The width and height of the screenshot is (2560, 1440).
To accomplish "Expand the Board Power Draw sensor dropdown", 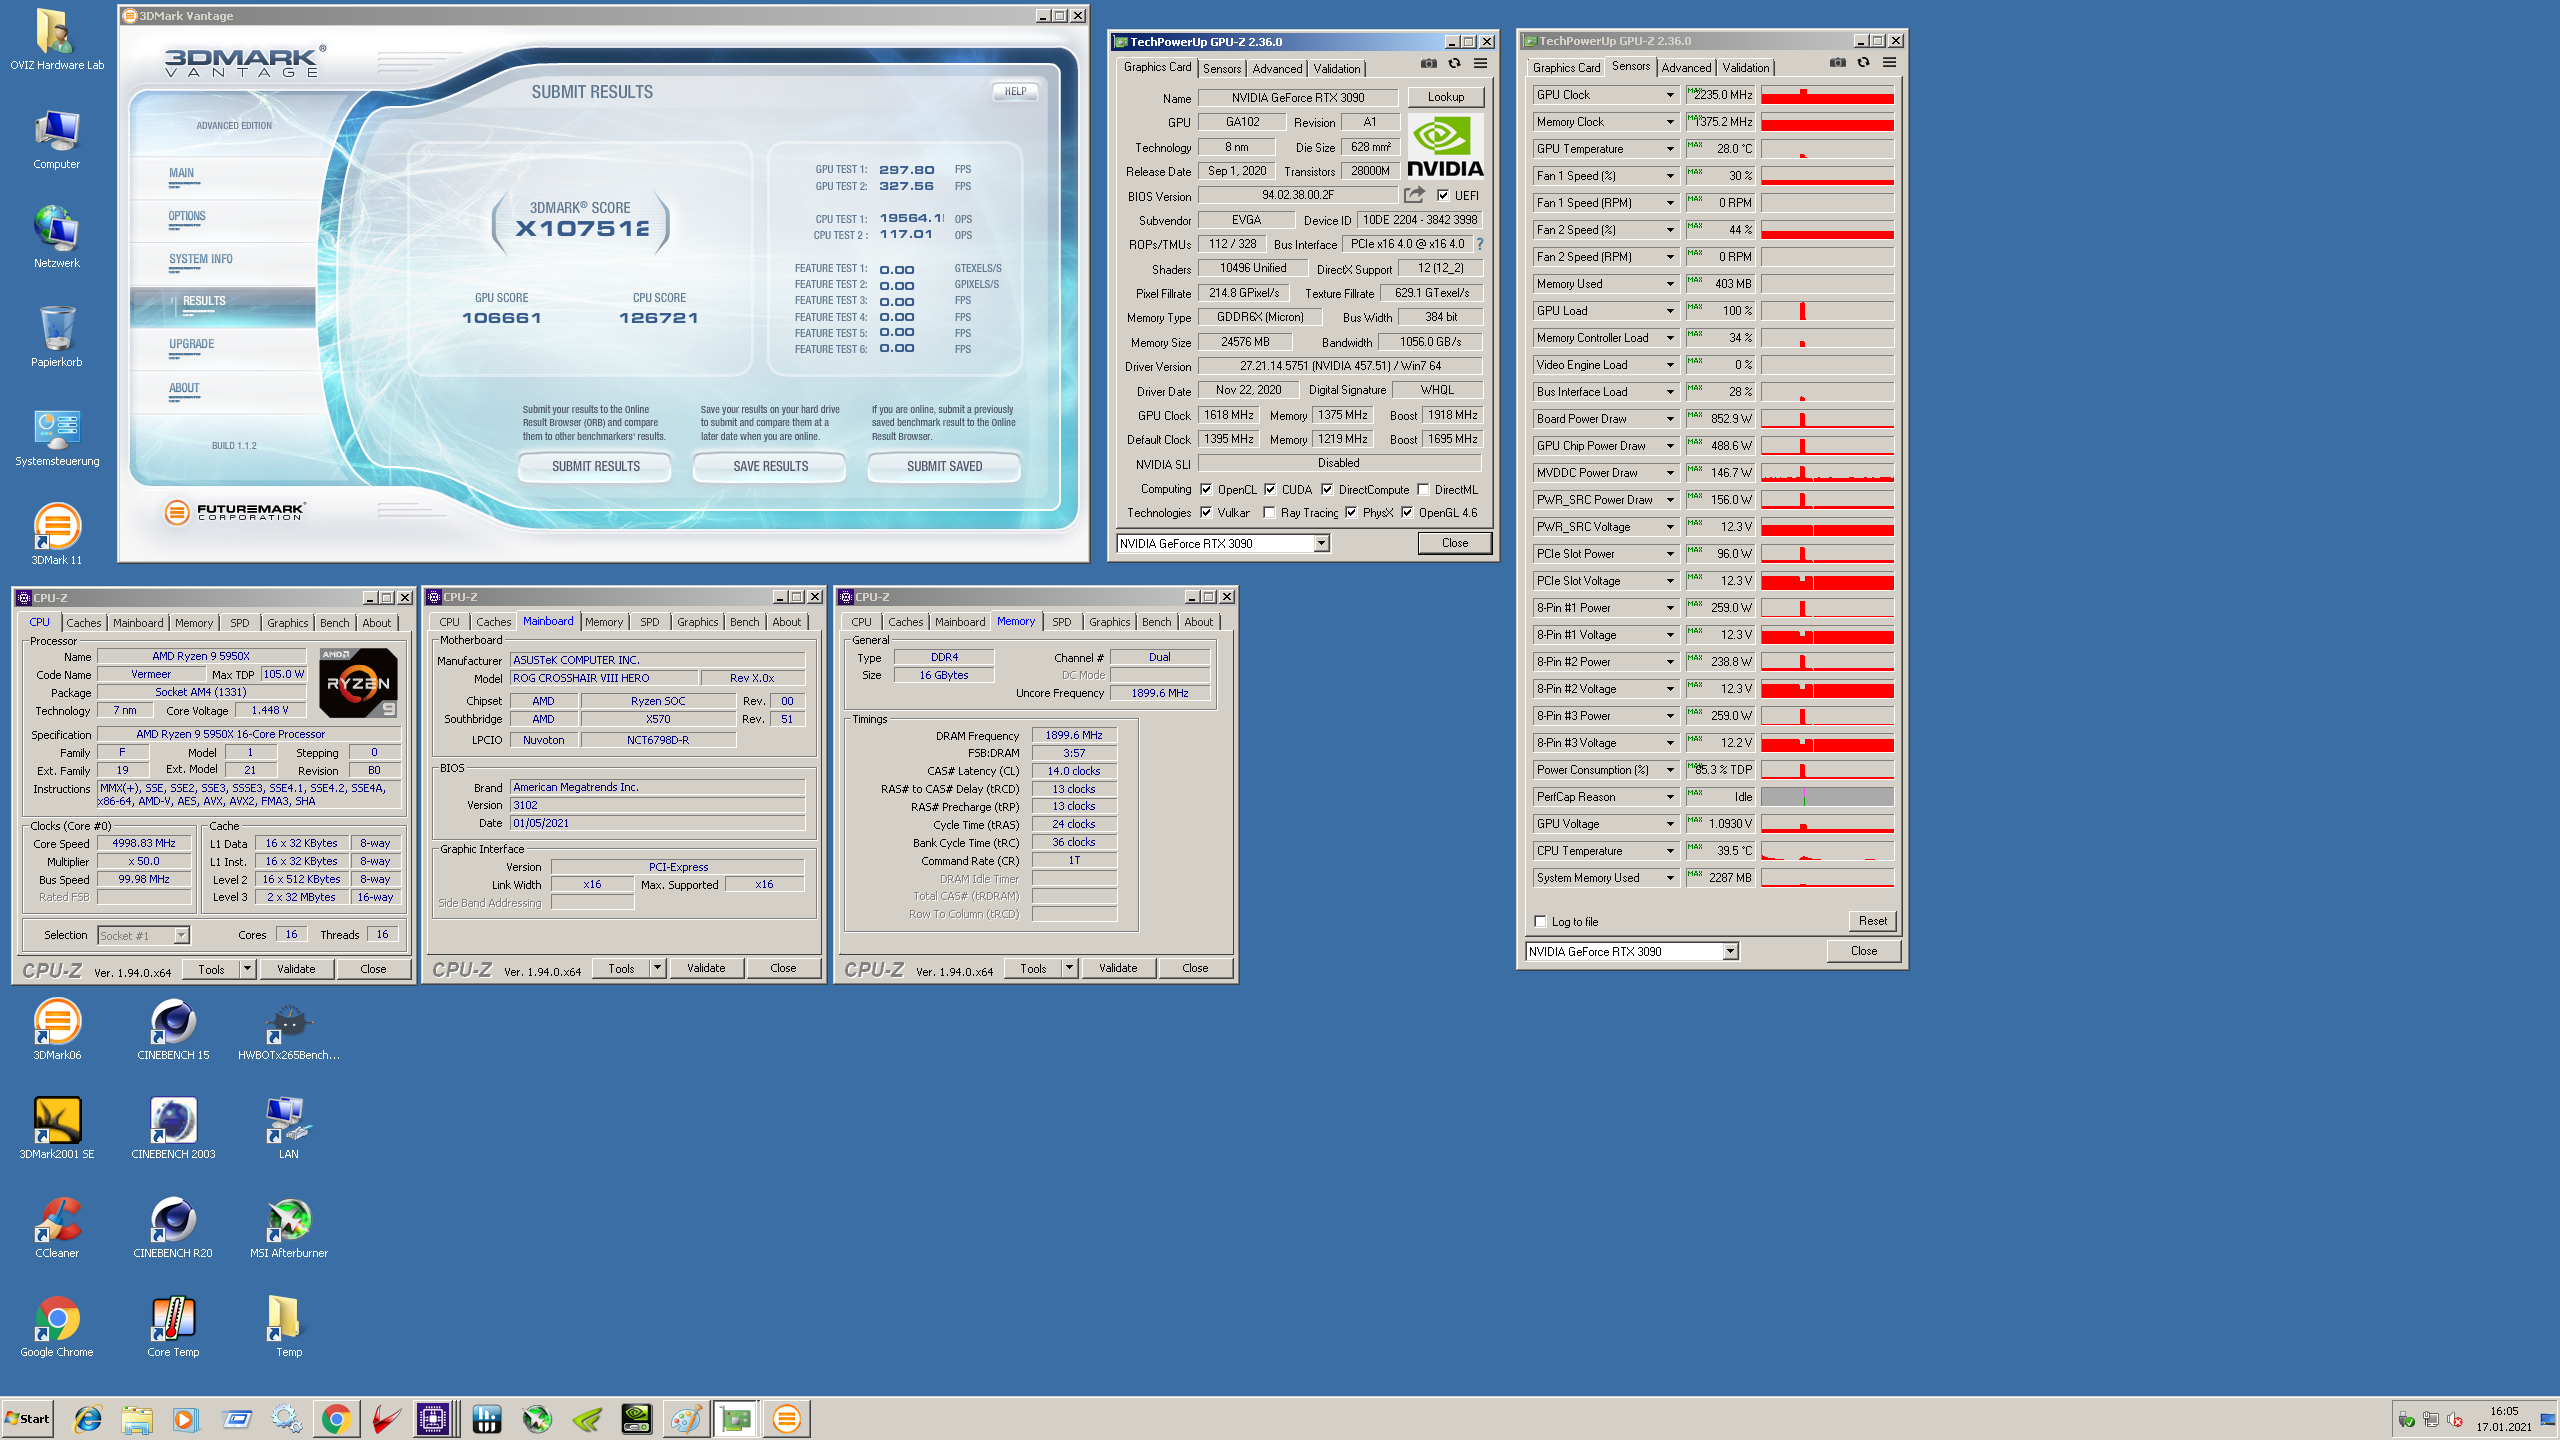I will (x=1669, y=419).
